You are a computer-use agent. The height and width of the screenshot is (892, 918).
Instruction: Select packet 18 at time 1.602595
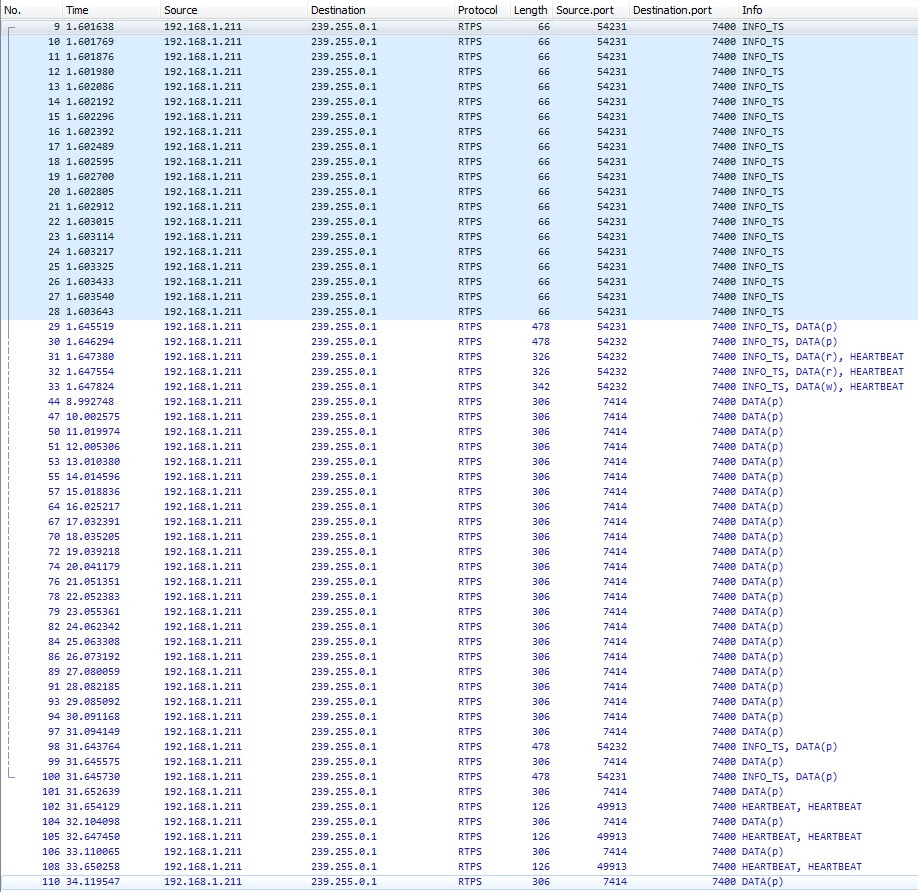tap(459, 162)
